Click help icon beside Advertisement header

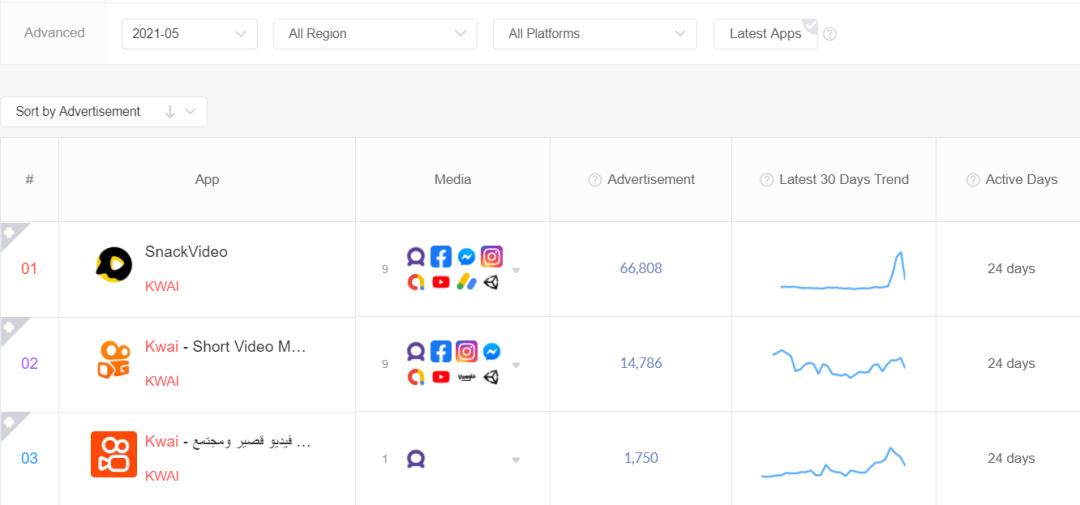pyautogui.click(x=594, y=180)
